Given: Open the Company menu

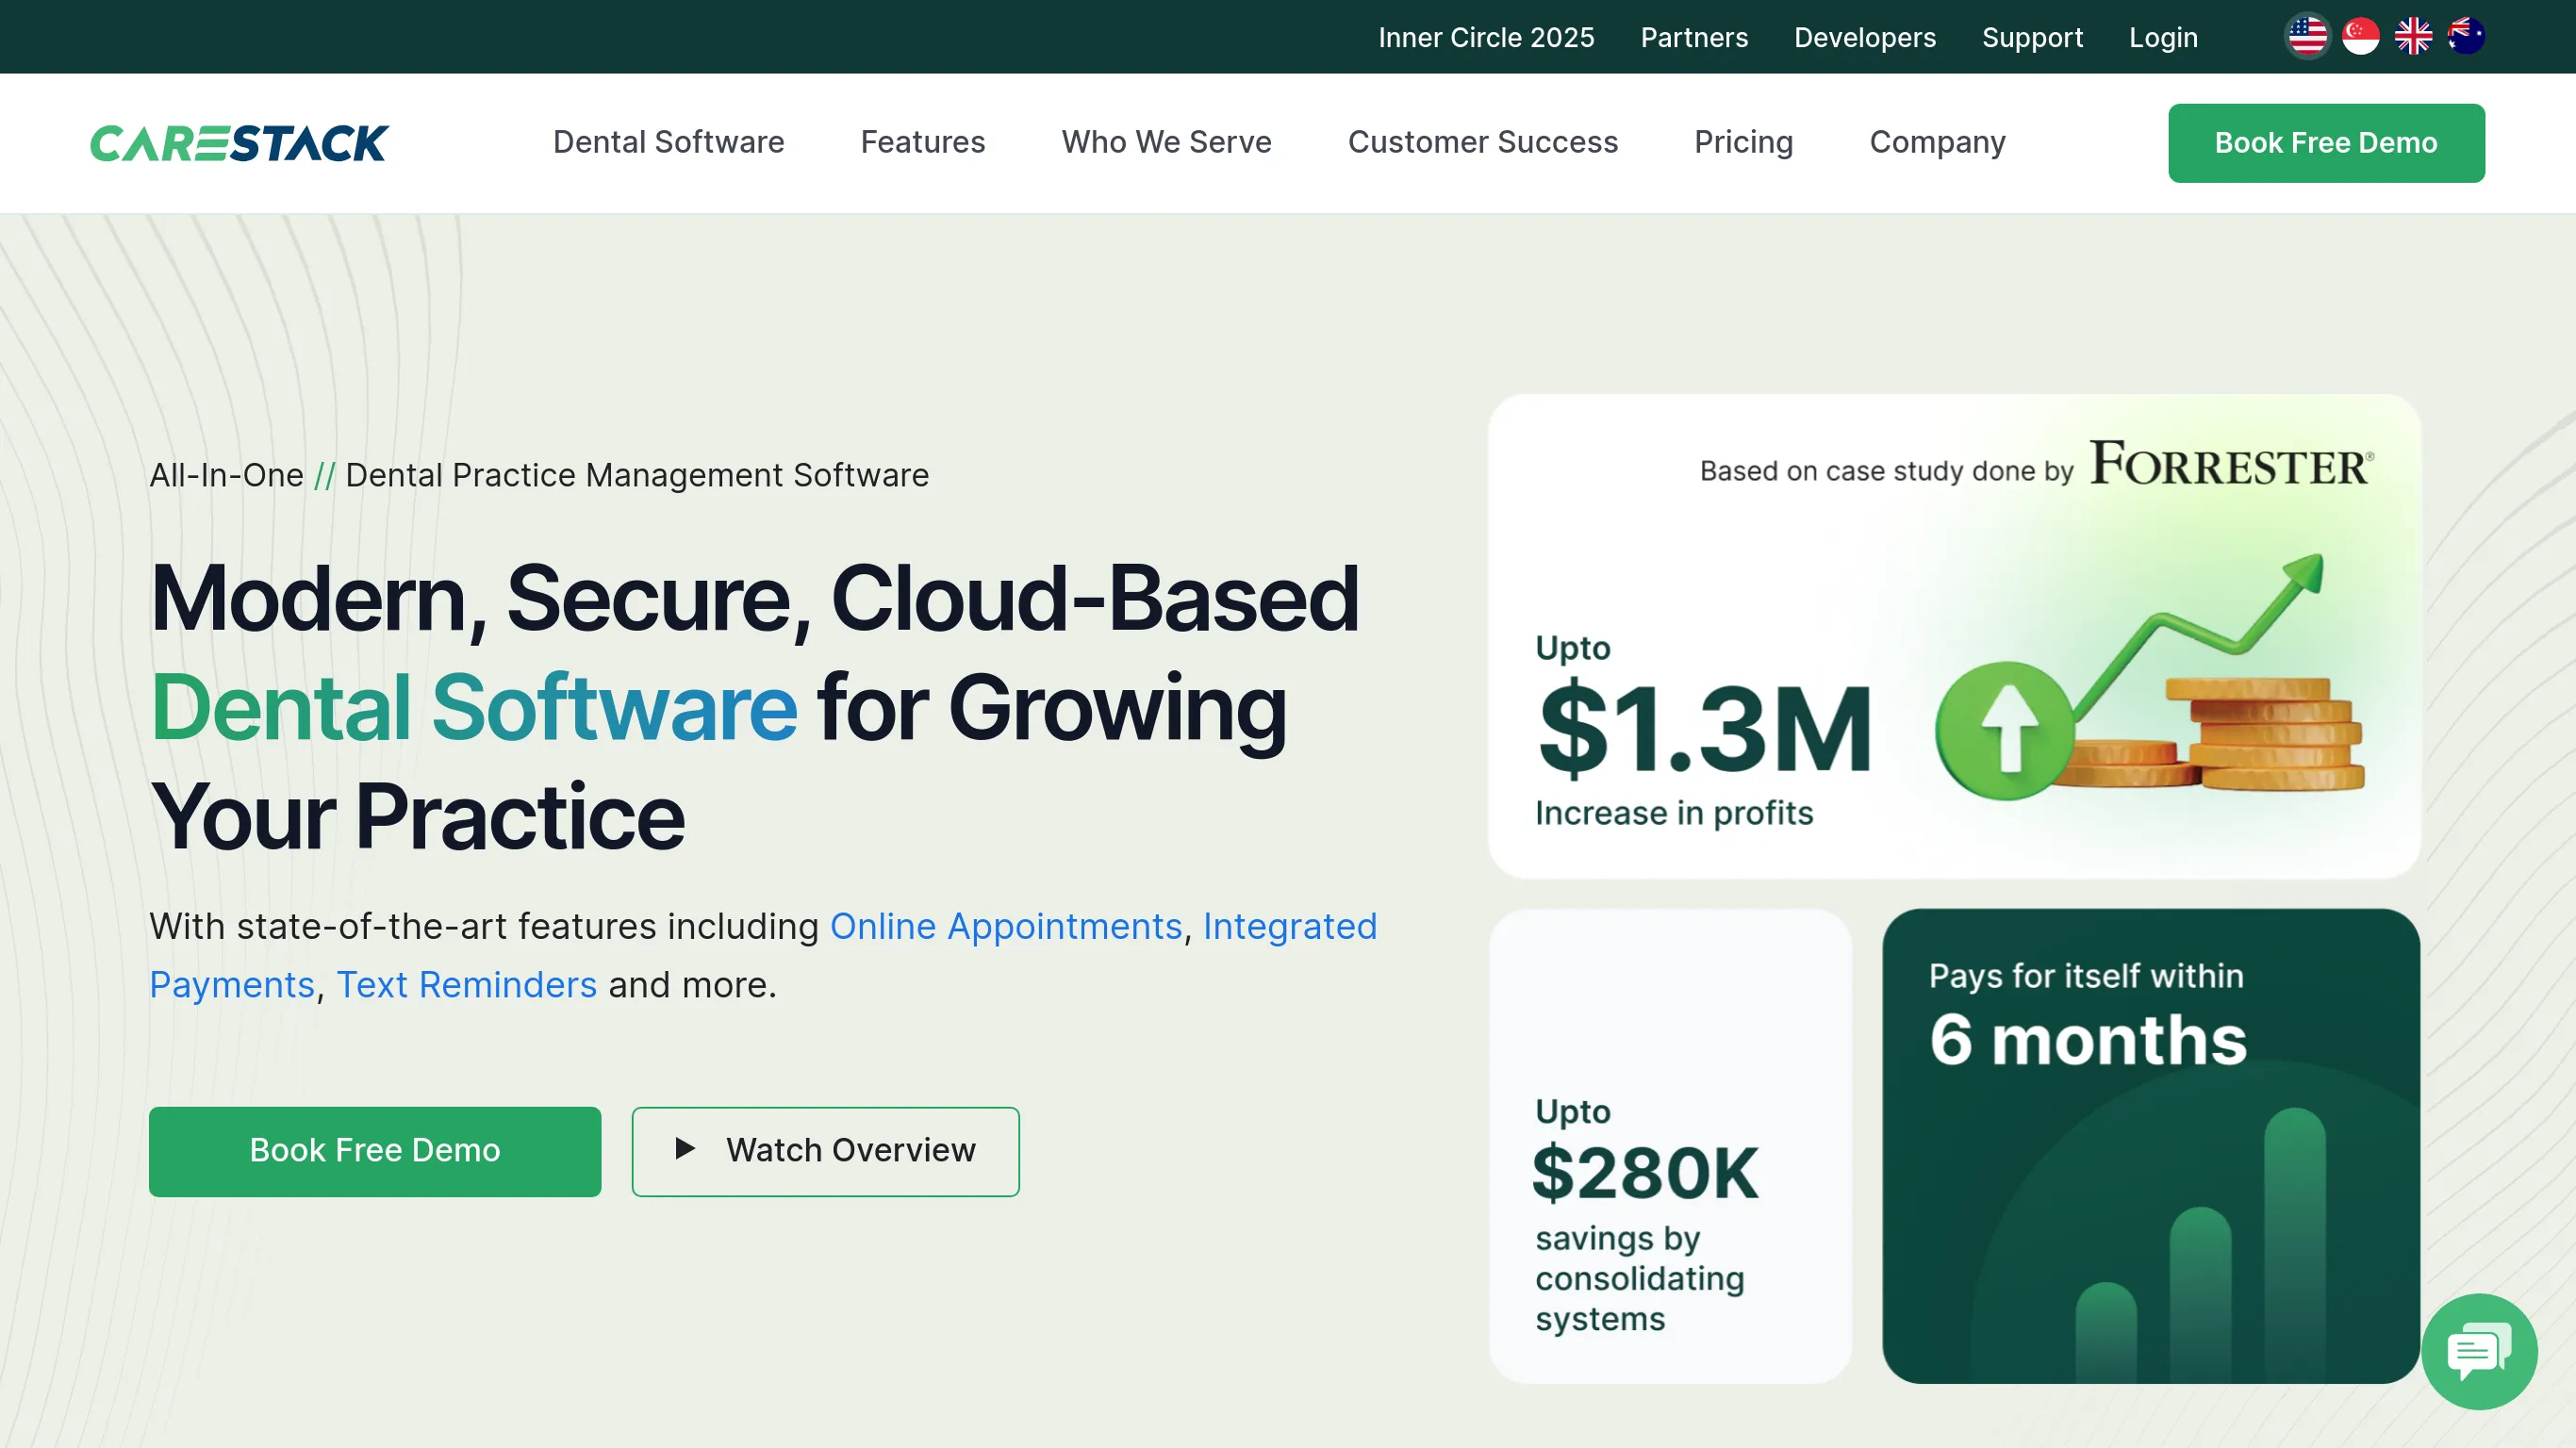Looking at the screenshot, I should pyautogui.click(x=1937, y=142).
